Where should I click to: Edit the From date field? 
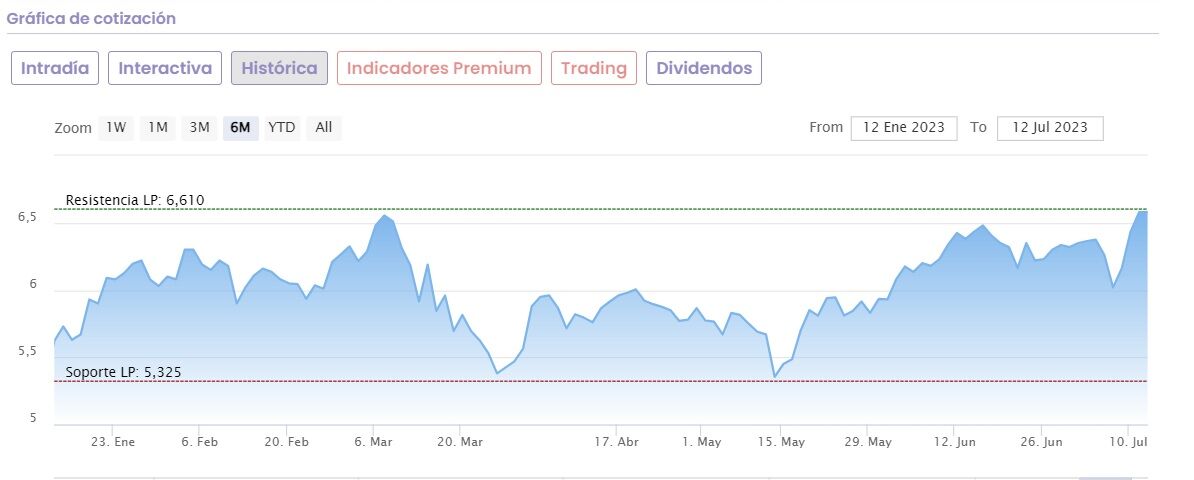pyautogui.click(x=904, y=128)
